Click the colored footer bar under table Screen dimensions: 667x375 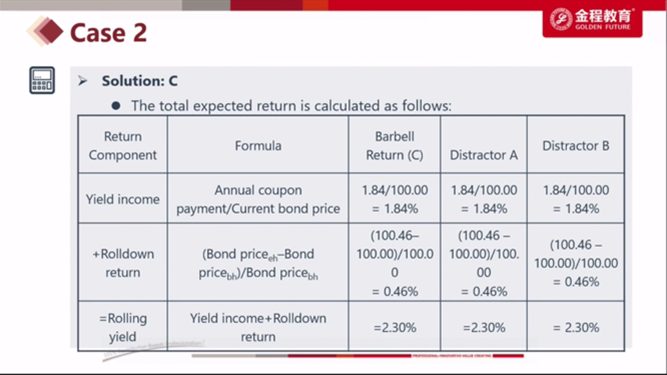[357, 355]
